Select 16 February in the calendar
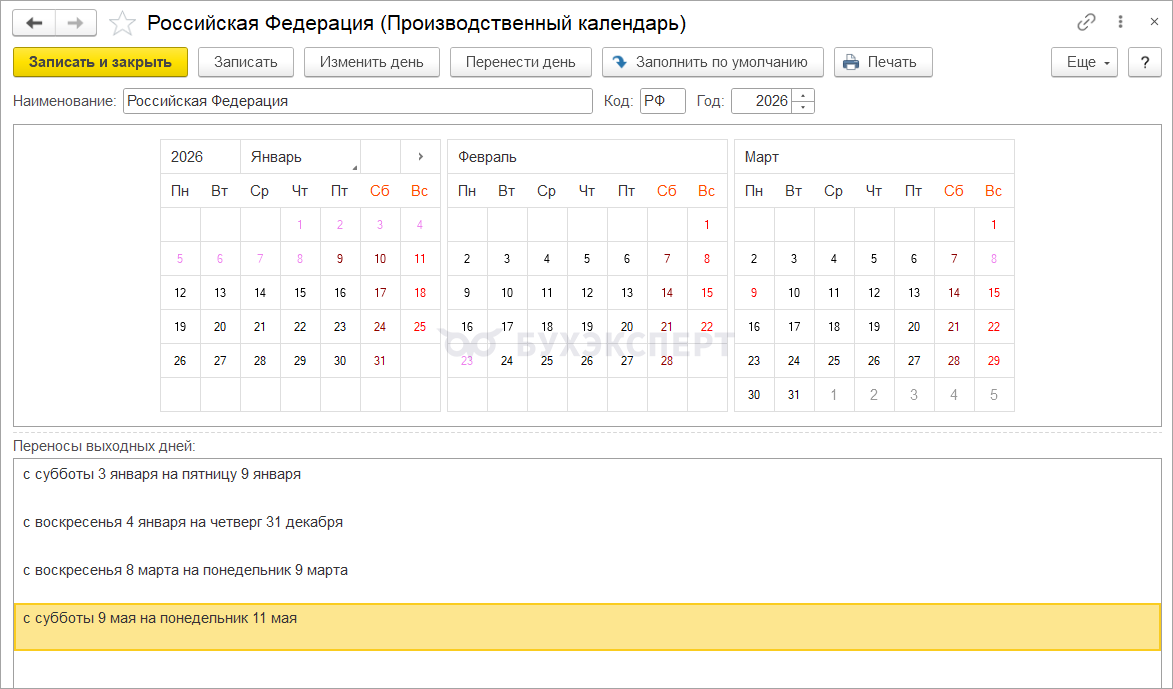Image resolution: width=1173 pixels, height=689 pixels. [x=467, y=327]
